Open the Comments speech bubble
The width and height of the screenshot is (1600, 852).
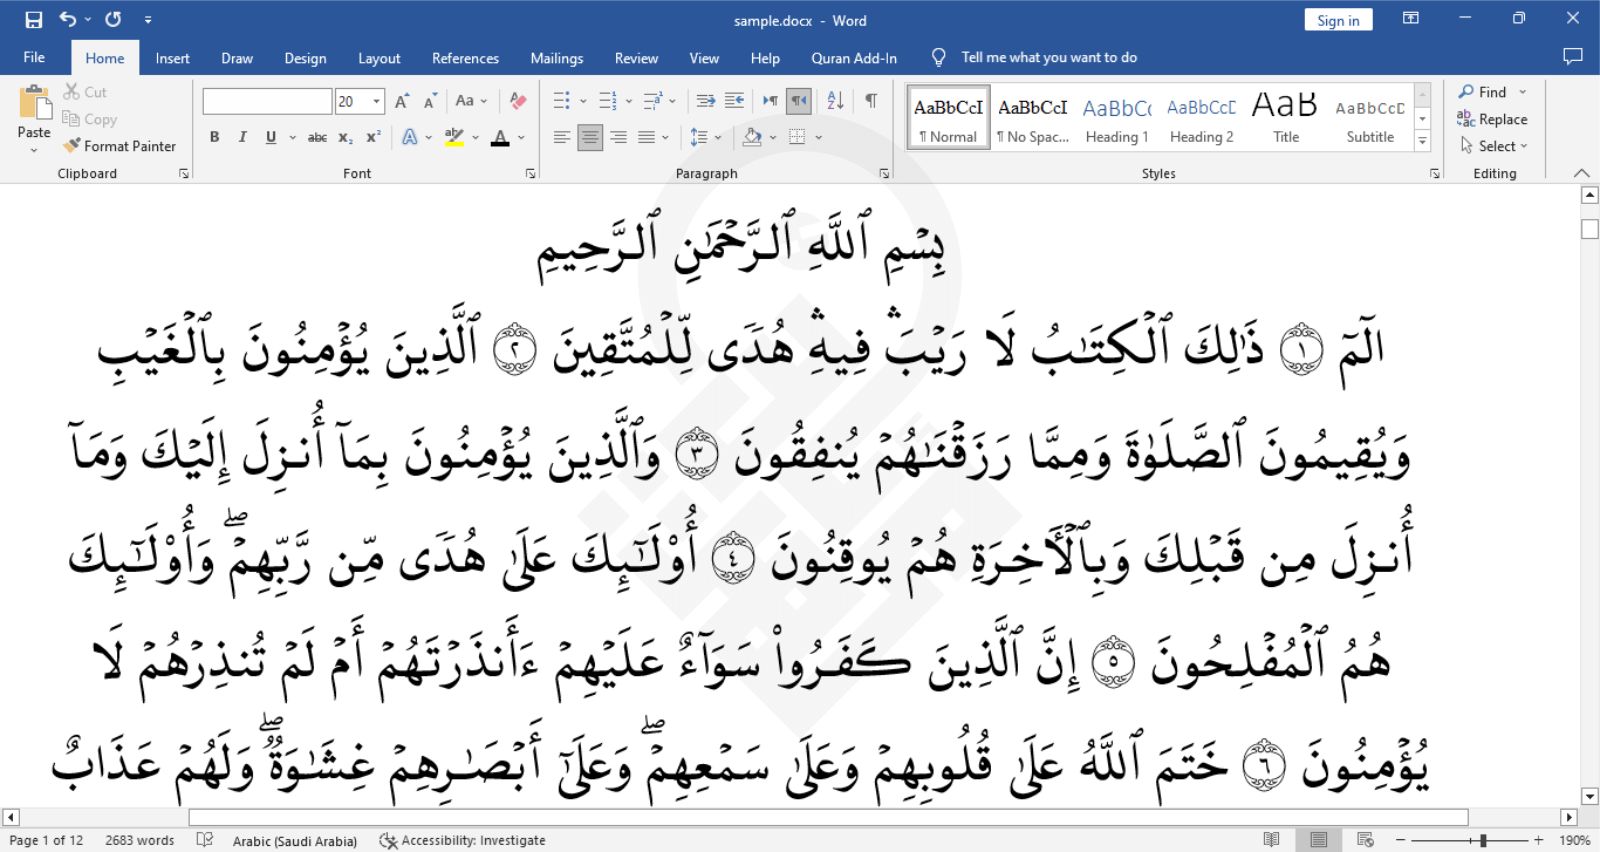(x=1573, y=57)
